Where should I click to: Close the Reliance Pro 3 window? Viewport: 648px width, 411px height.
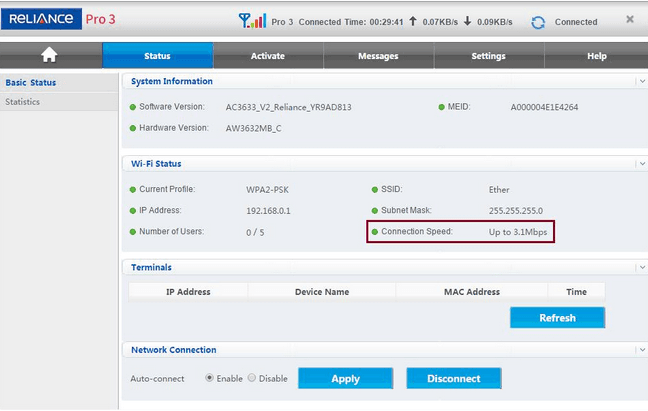click(x=630, y=19)
